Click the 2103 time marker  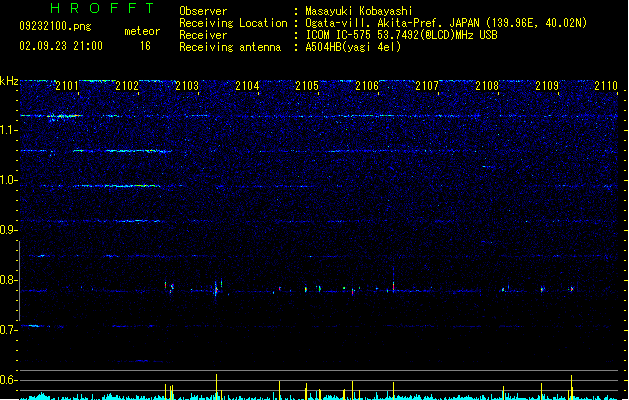(x=187, y=86)
